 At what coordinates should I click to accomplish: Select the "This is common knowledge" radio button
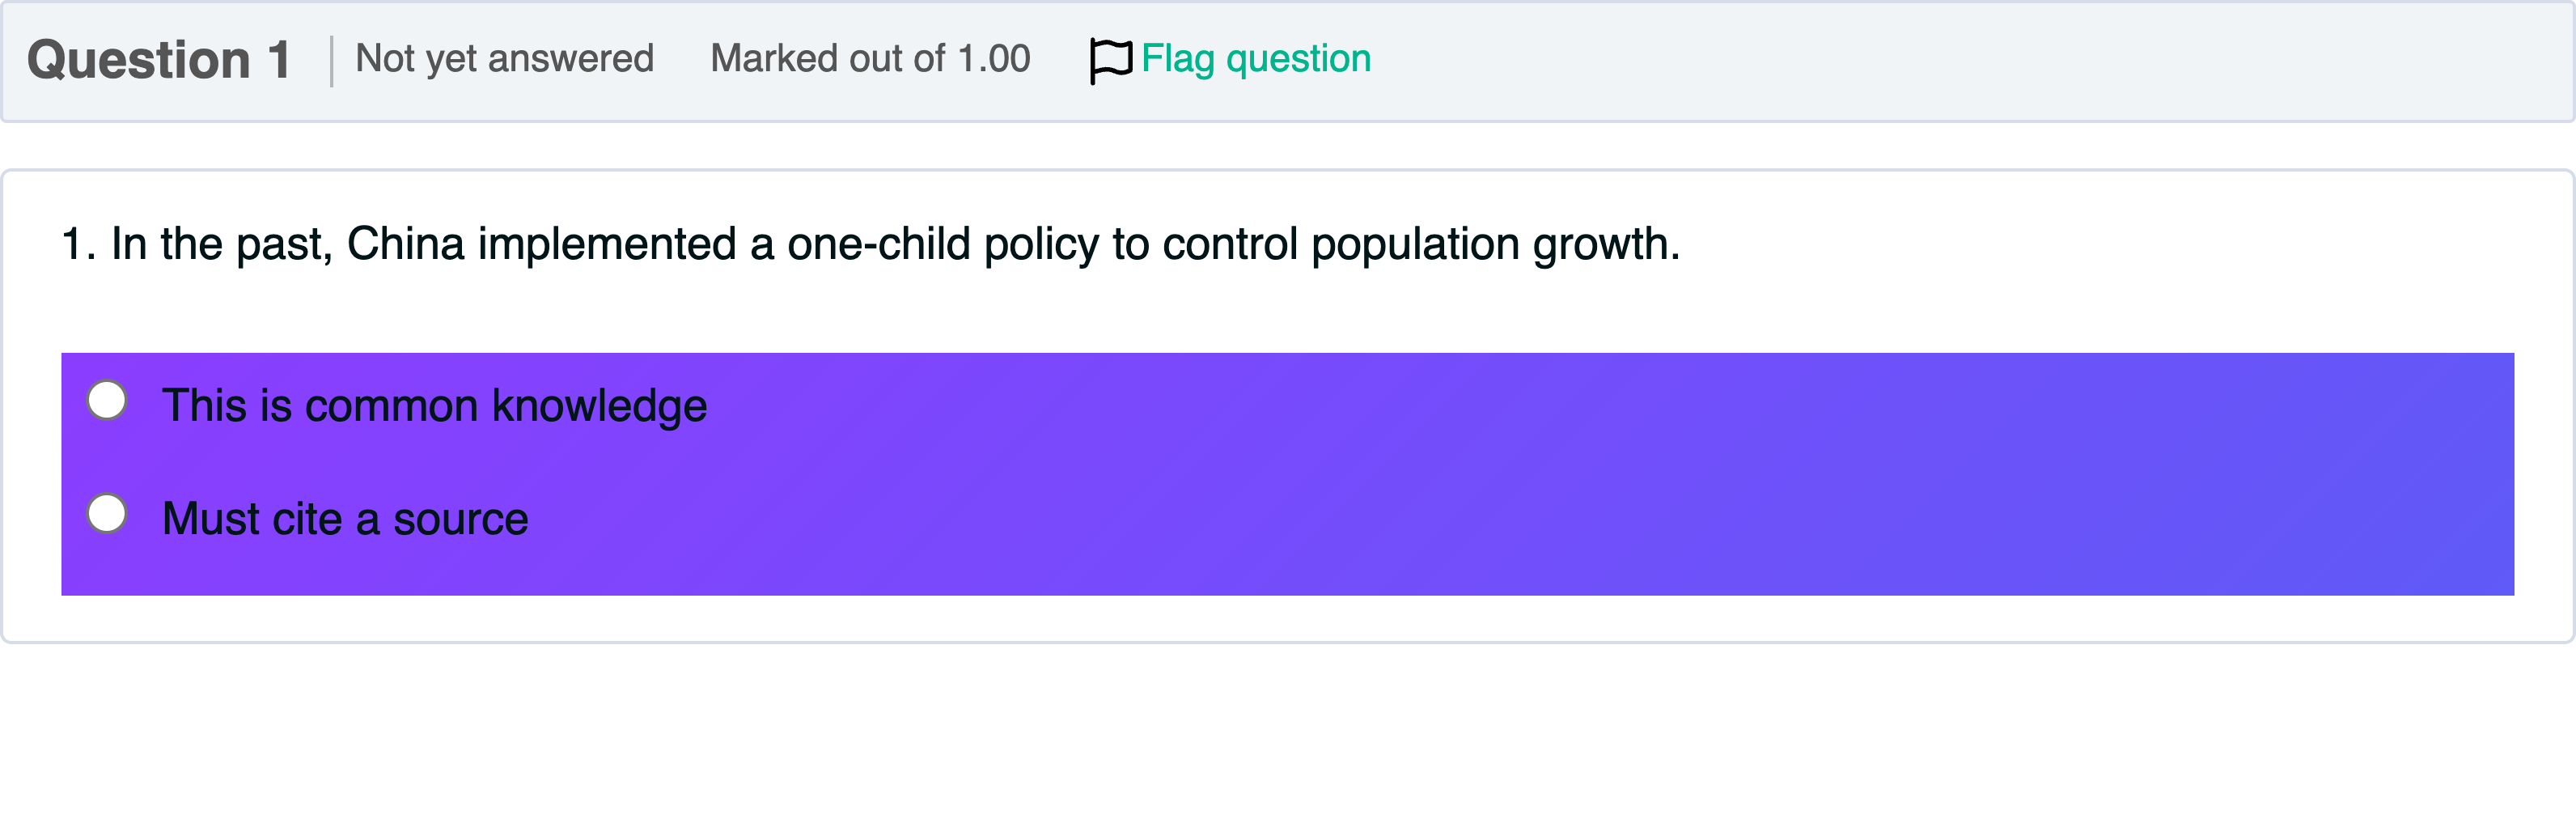point(107,401)
